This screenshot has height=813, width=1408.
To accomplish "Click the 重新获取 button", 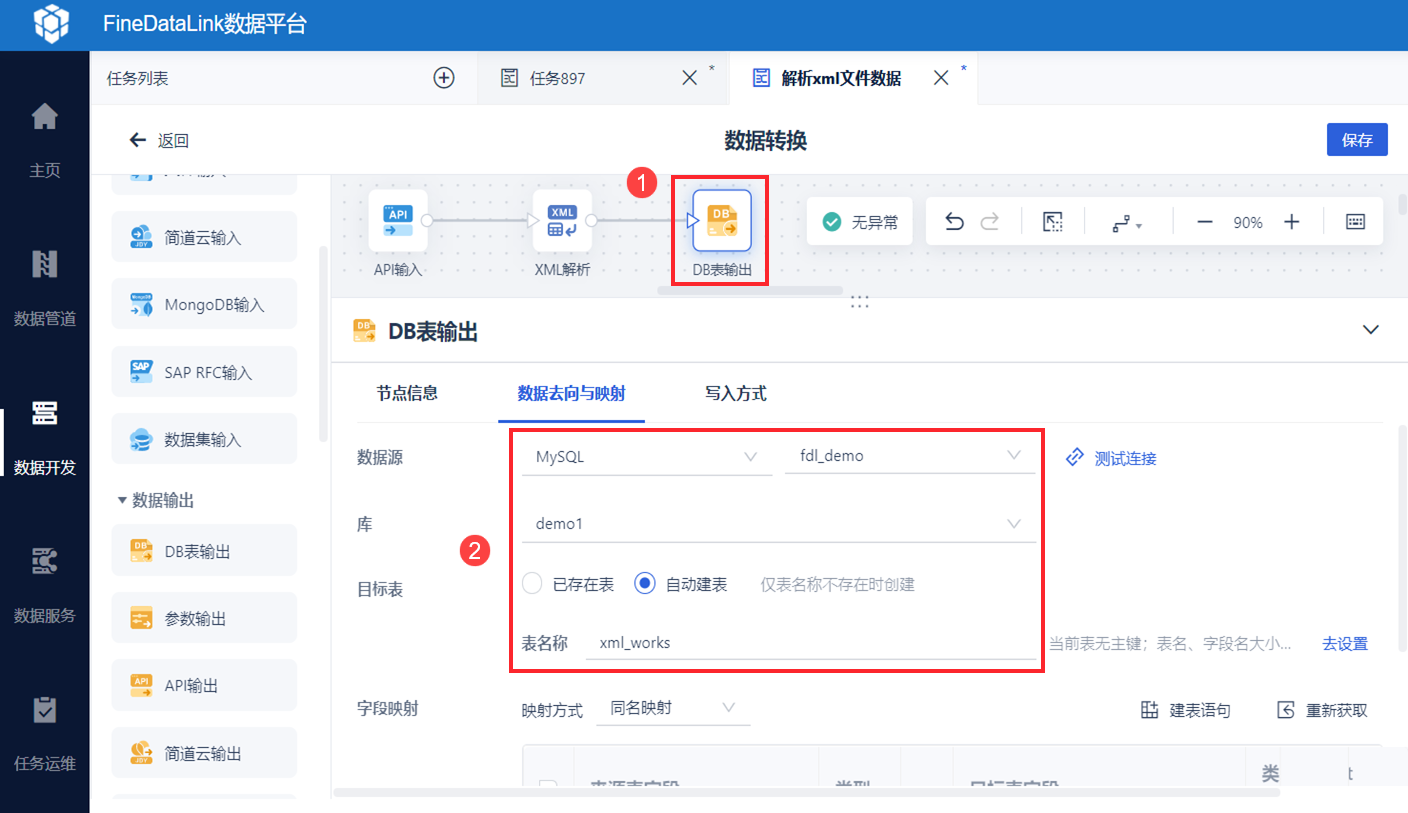I will [1322, 711].
